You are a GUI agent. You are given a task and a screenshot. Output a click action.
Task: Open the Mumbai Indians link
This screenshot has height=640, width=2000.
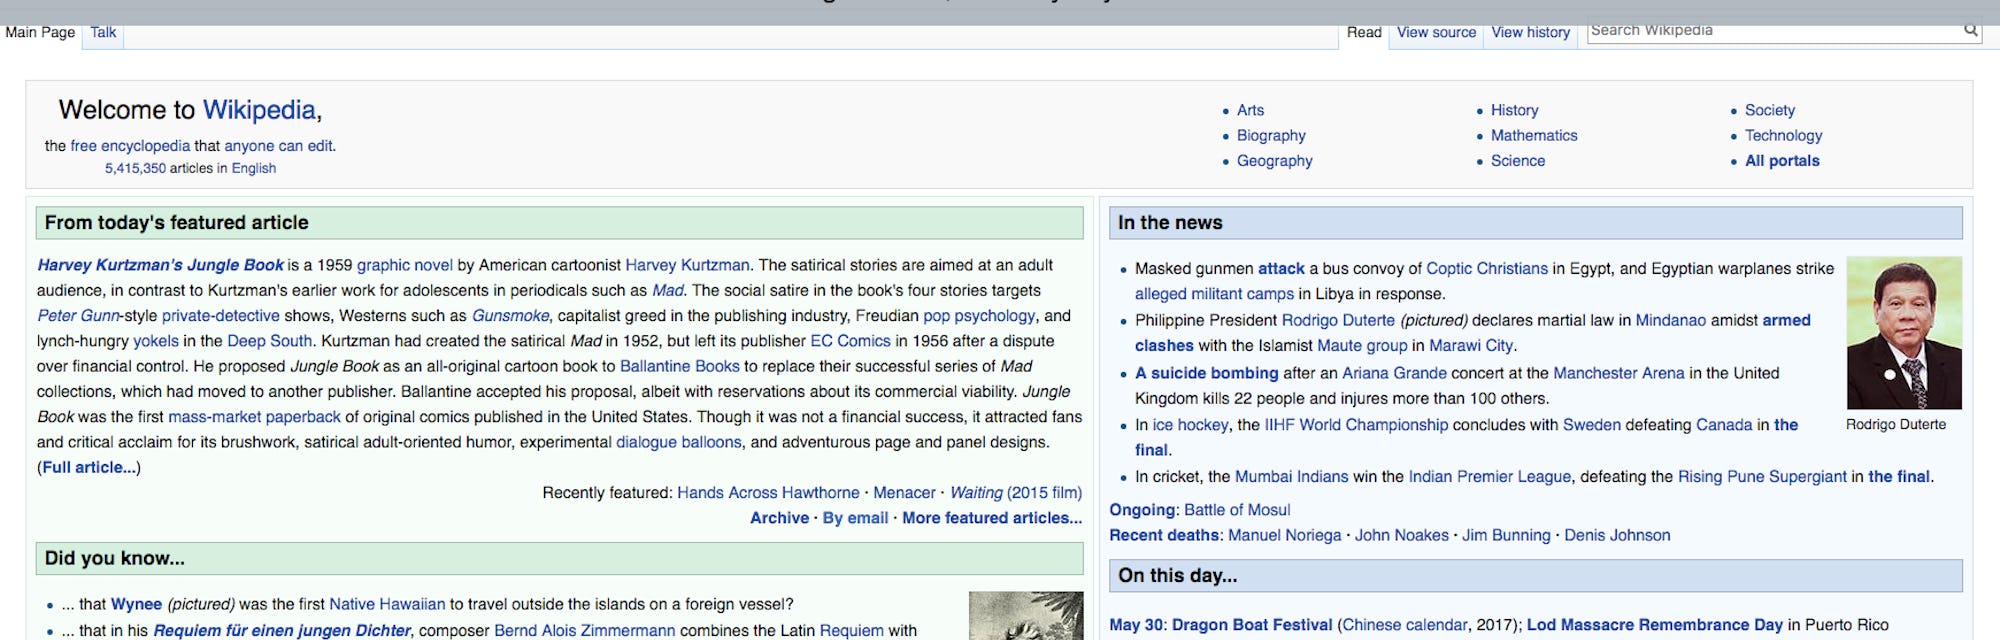point(1291,477)
